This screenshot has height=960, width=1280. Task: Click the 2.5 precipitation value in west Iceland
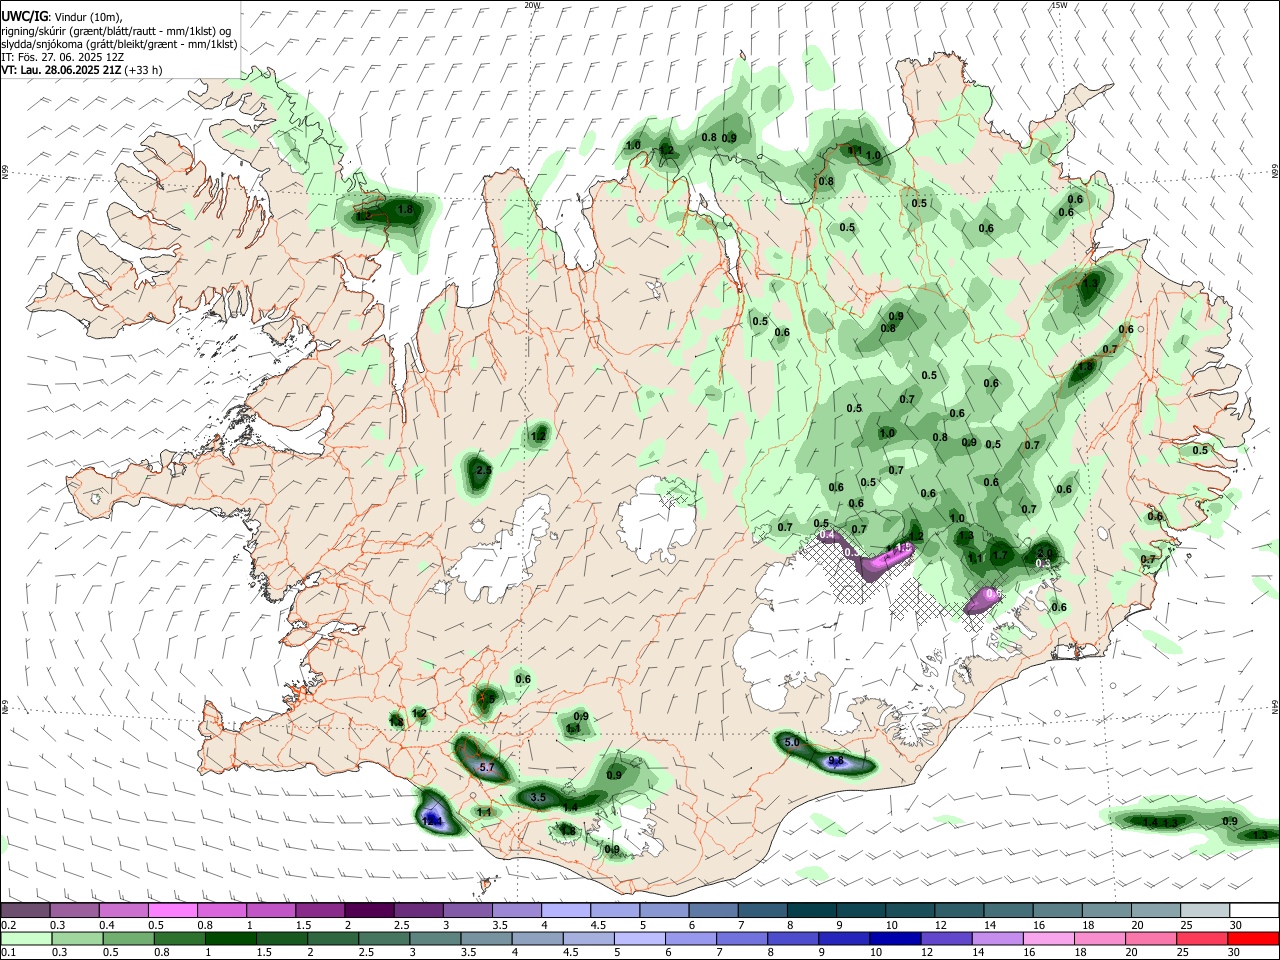click(484, 470)
